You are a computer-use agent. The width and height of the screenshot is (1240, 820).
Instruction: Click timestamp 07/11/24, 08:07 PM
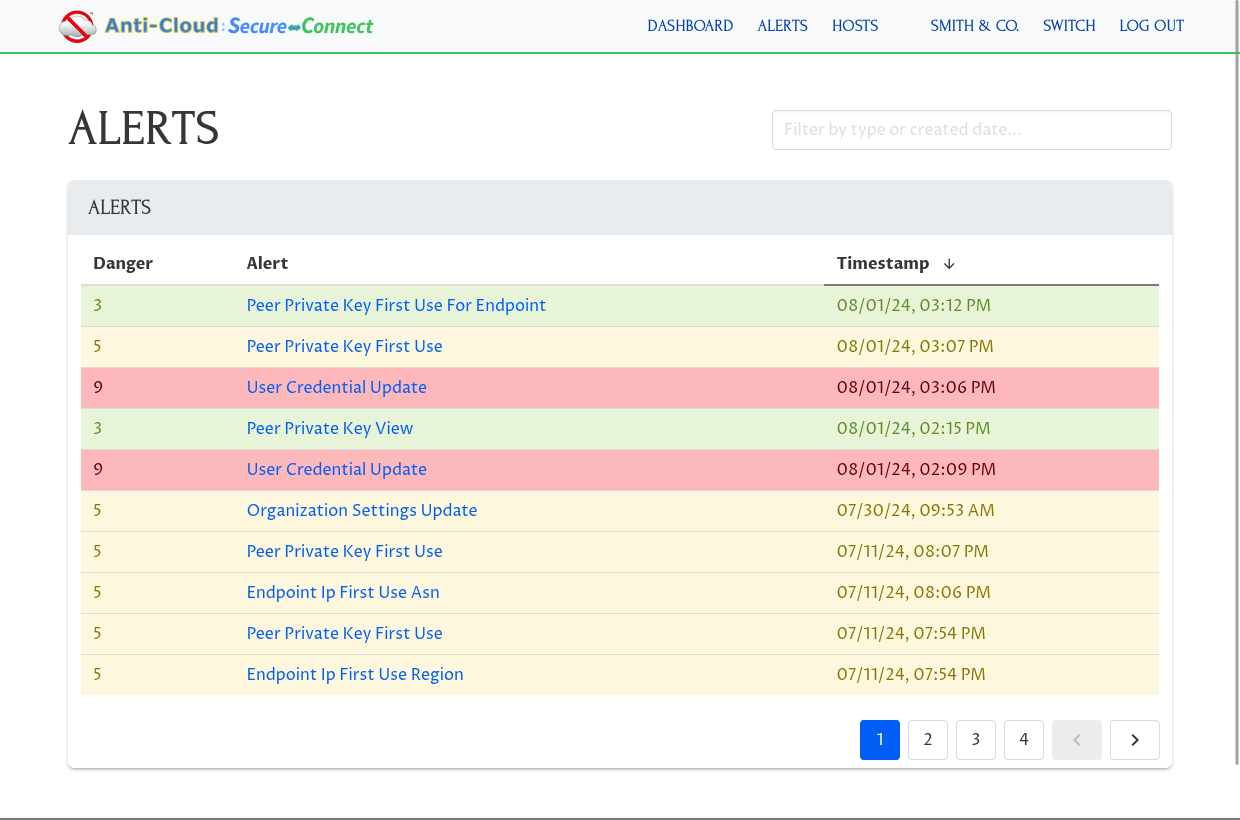913,551
